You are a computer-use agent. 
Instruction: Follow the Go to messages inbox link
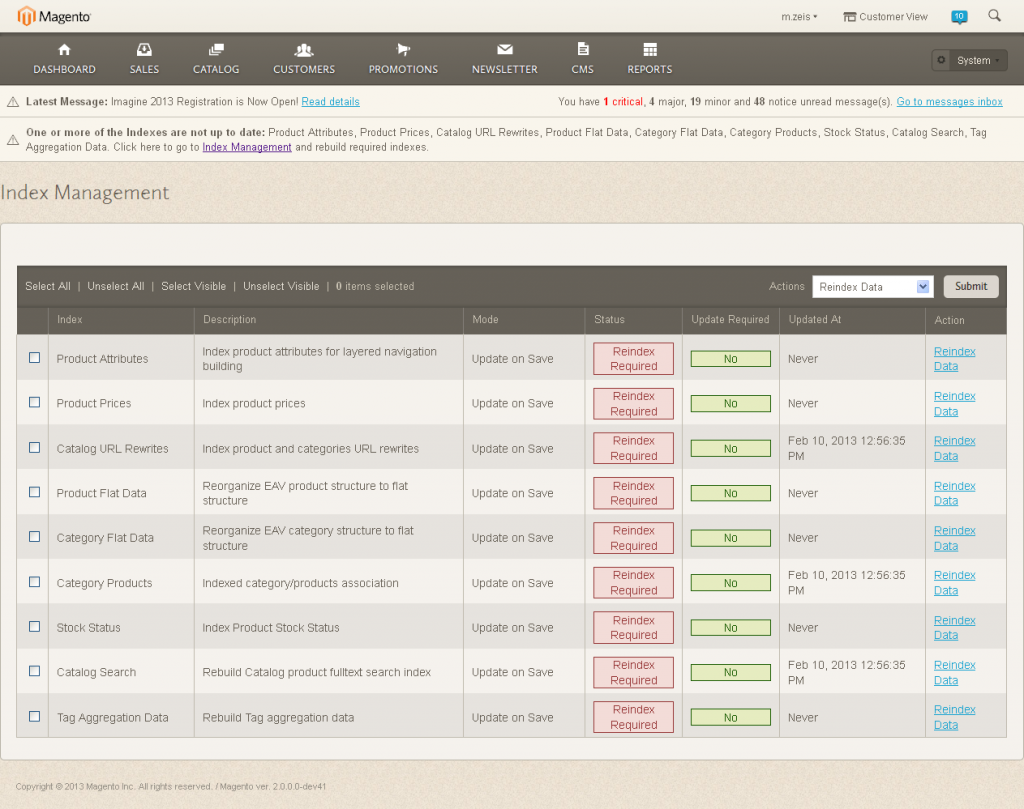tap(948, 101)
